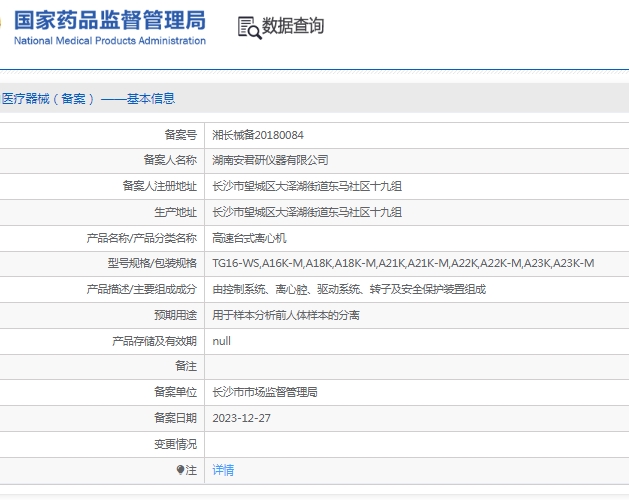Image resolution: width=629 pixels, height=500 pixels.
Task: Click filing authority 长沙市市场监督管理局
Action: point(265,392)
